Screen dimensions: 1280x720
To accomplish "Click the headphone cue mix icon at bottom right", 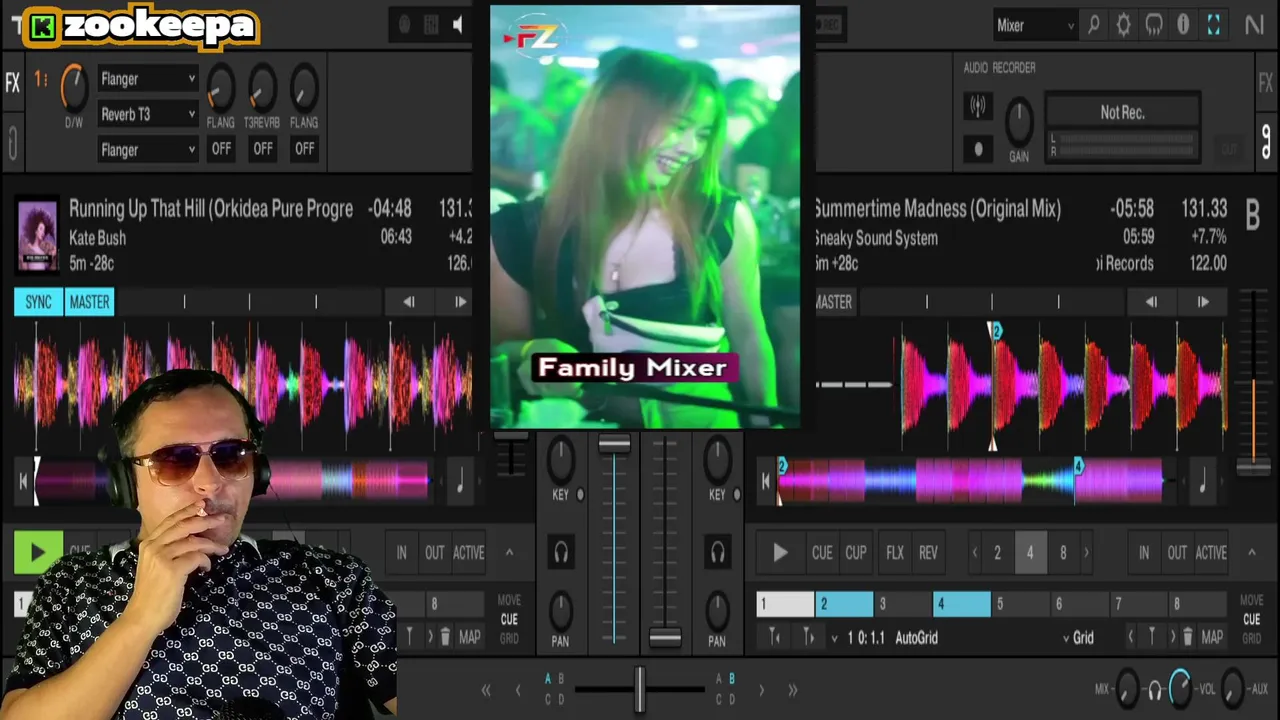I will click(1155, 690).
